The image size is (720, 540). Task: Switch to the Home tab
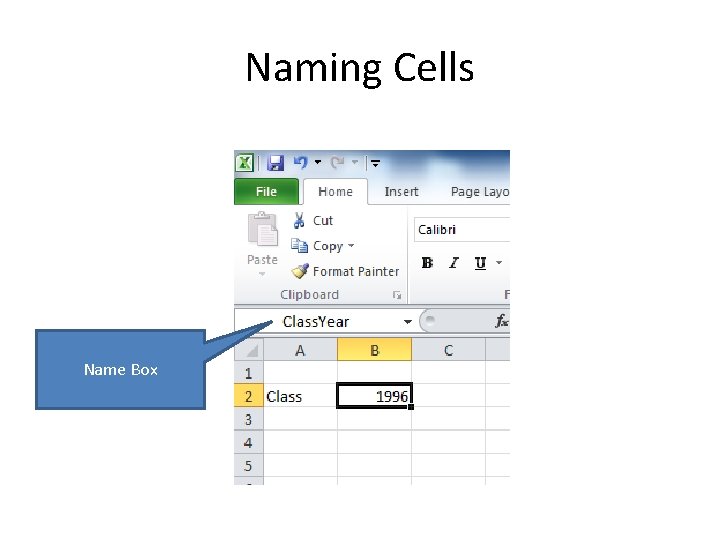[336, 191]
